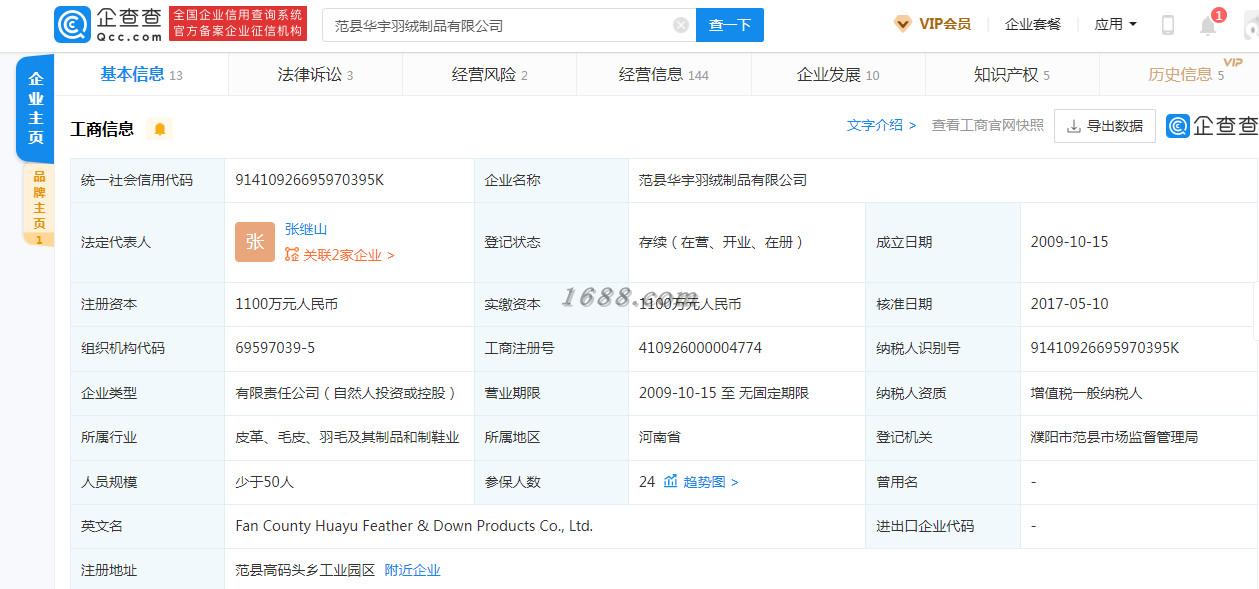
Task: Search with the 查一下 button
Action: click(x=730, y=25)
